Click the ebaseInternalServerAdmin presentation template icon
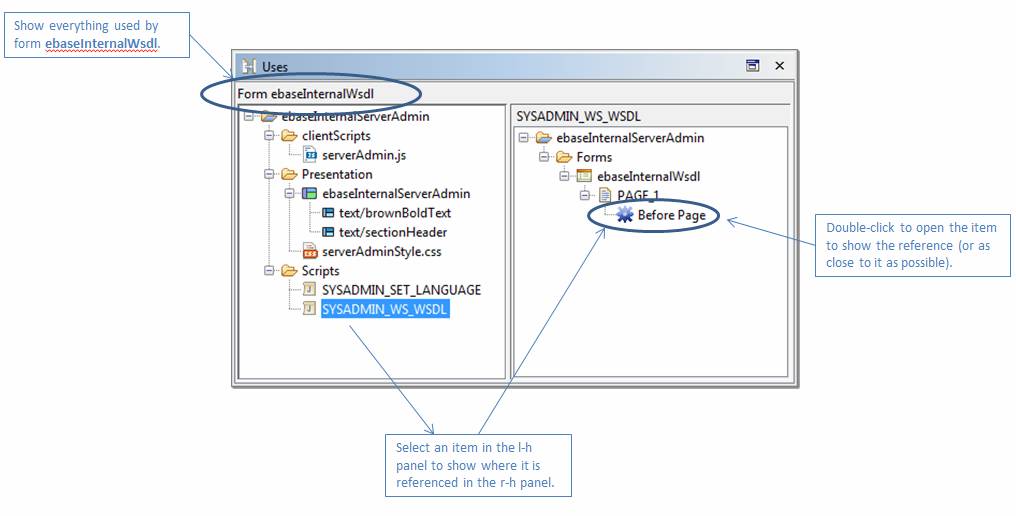This screenshot has width=1016, height=516. coord(310,194)
